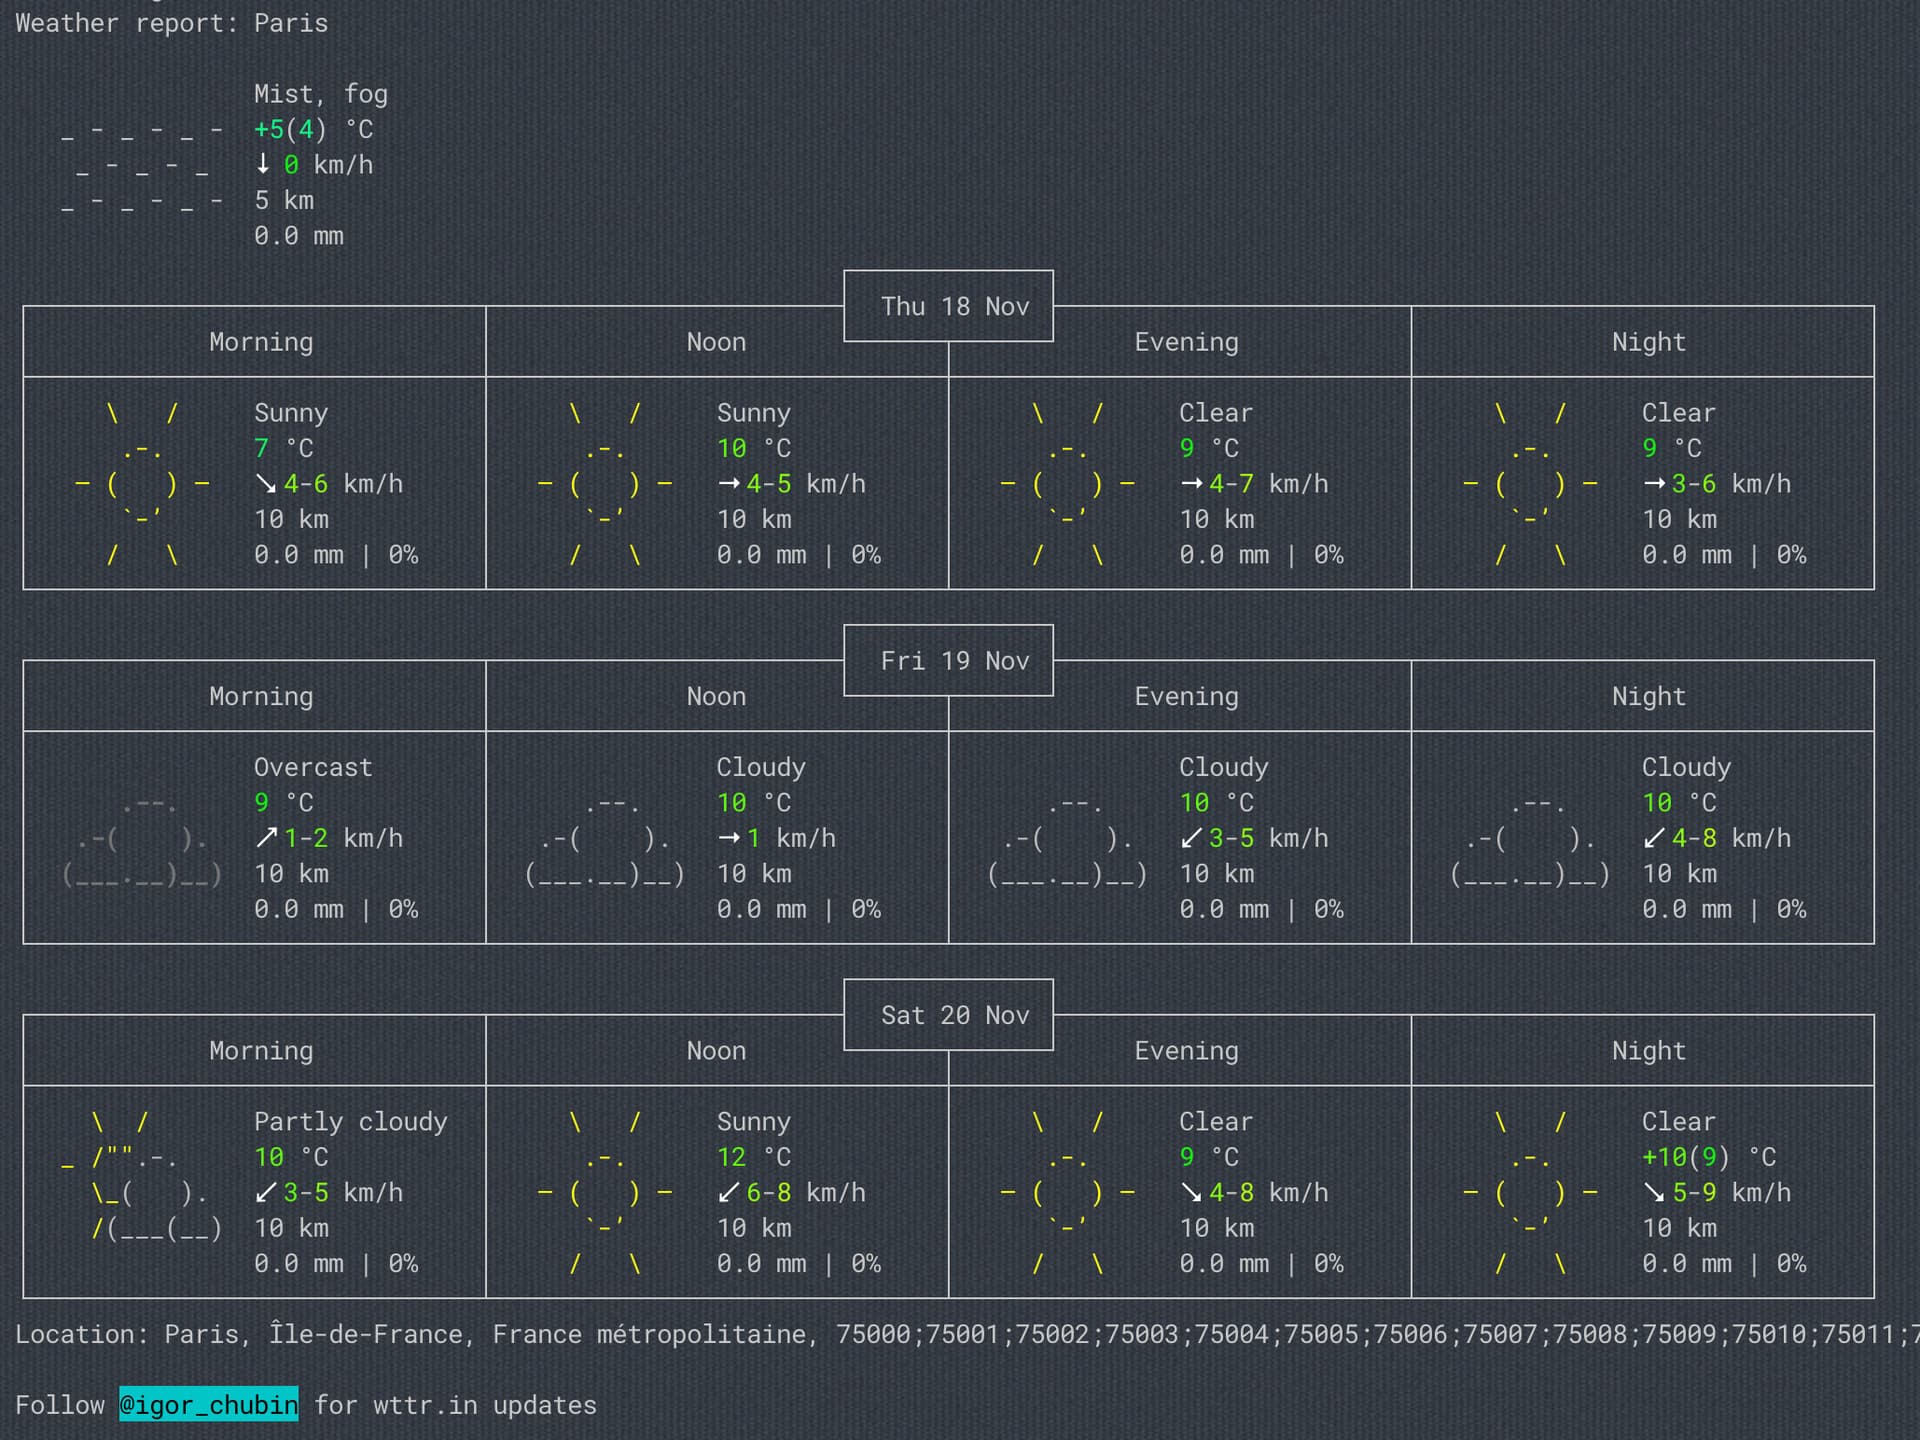Select the sunny icon in Saturday Noon cell

pyautogui.click(x=605, y=1192)
